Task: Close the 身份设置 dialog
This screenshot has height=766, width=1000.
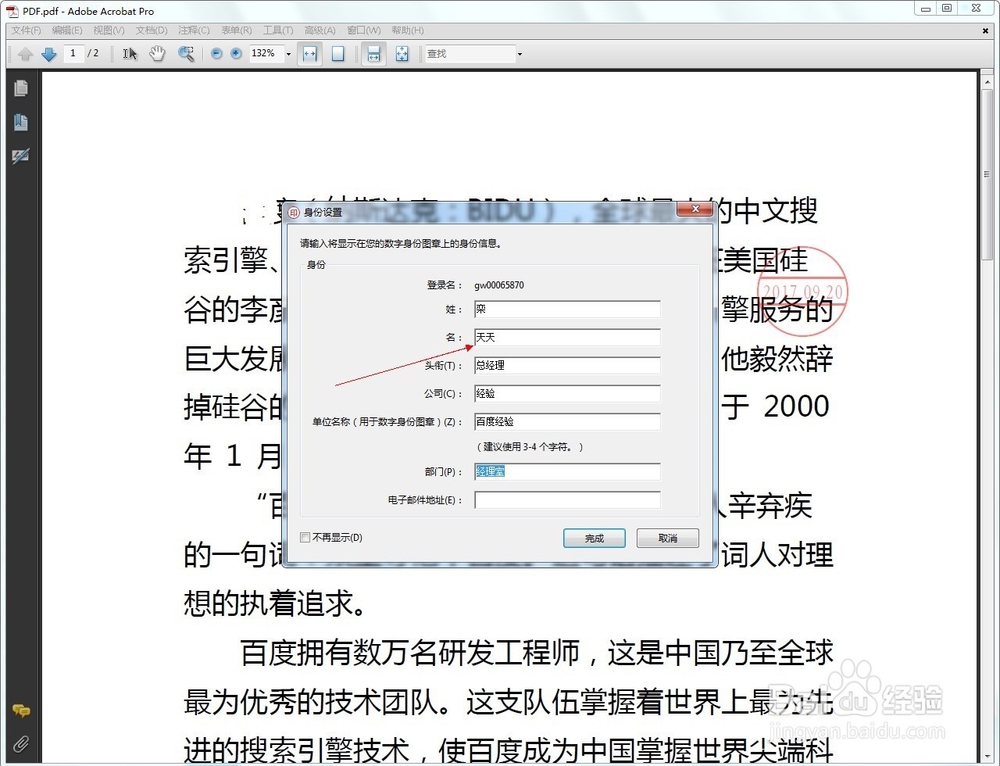Action: [695, 209]
